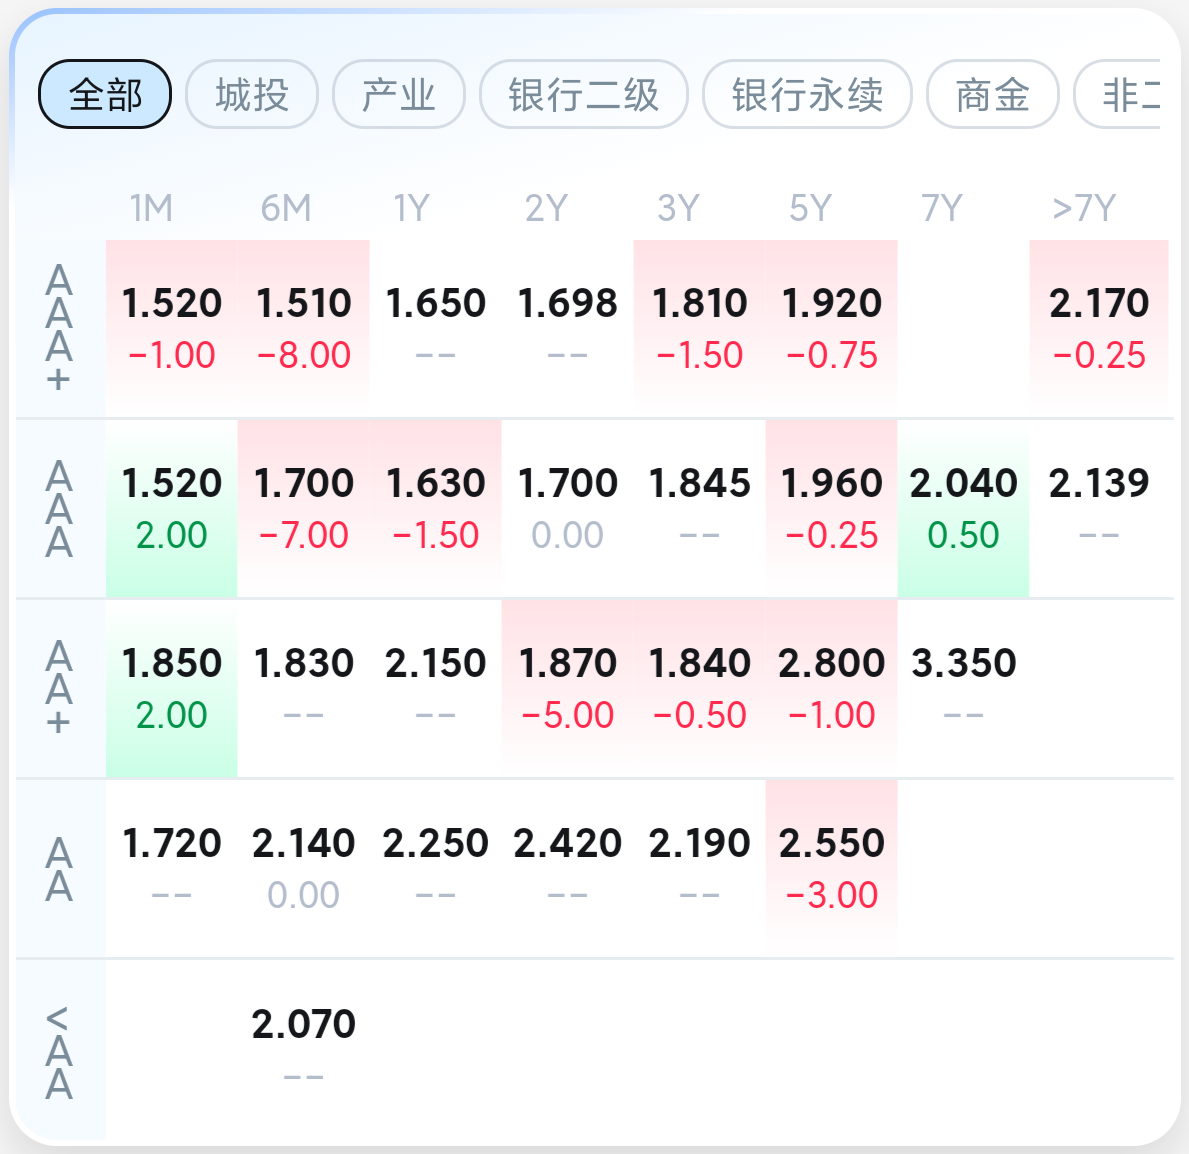
Task: Switch to the 城投 tab
Action: [x=252, y=95]
